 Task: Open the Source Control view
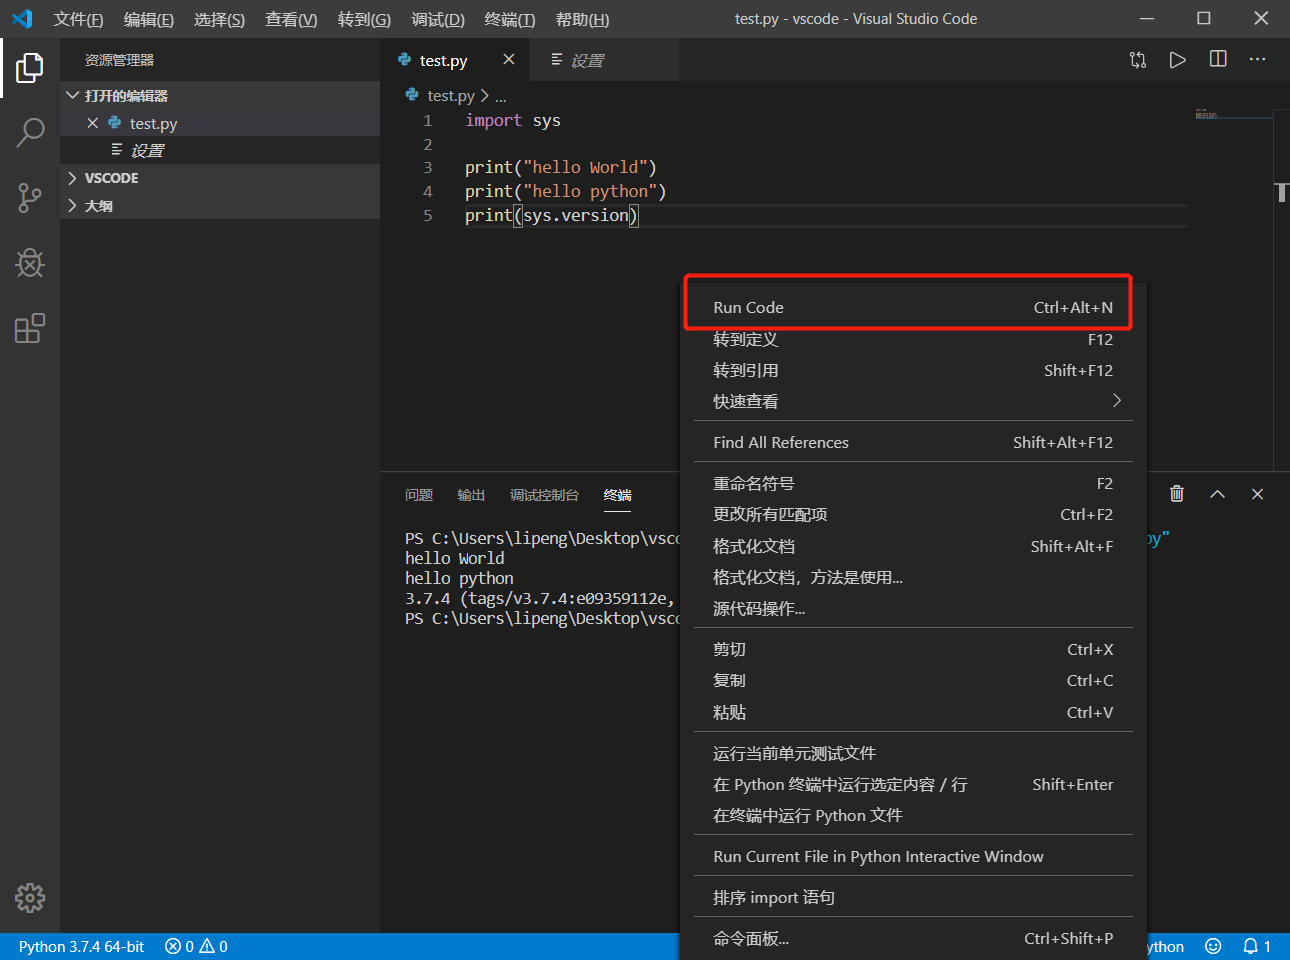point(30,198)
